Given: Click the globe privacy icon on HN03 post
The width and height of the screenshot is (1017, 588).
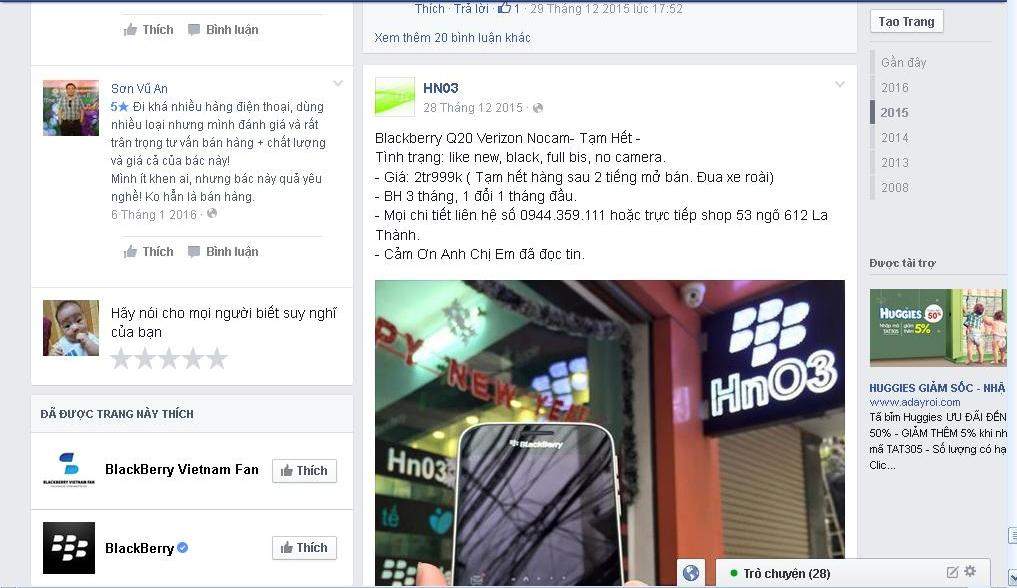Looking at the screenshot, I should click(538, 108).
